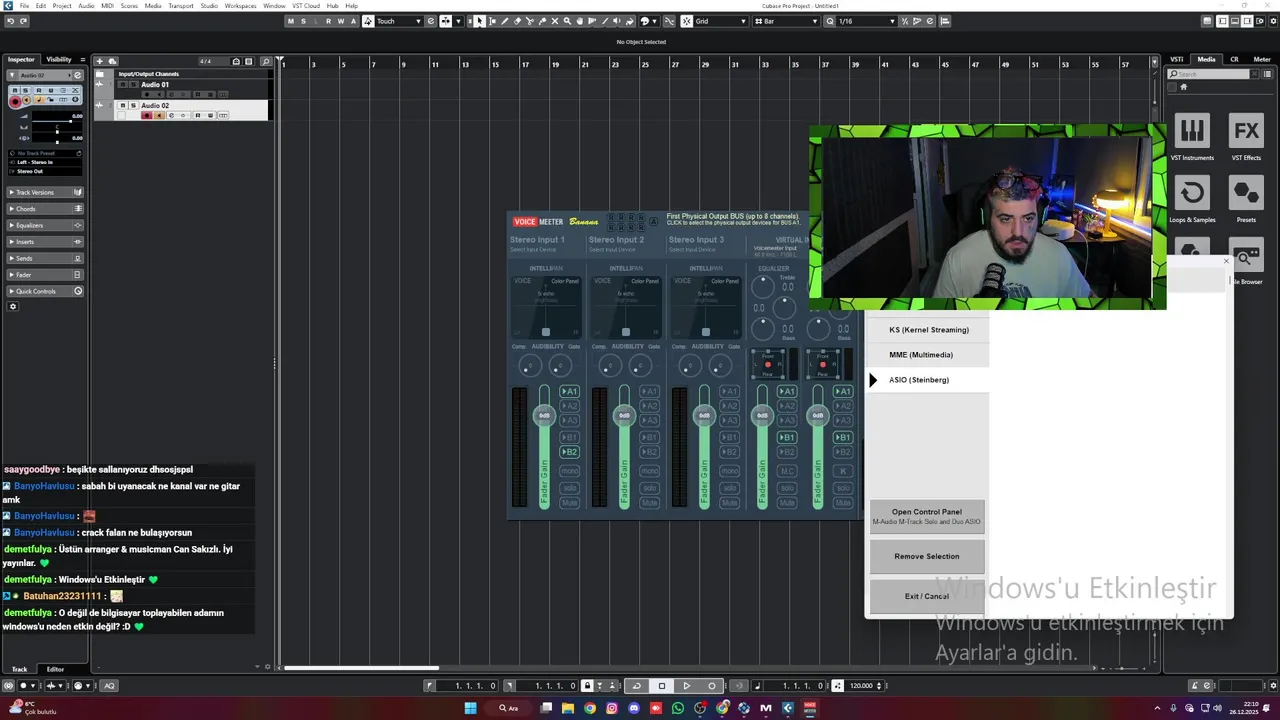Expand the Equalizers inspector section
The width and height of the screenshot is (1280, 720).
point(46,225)
